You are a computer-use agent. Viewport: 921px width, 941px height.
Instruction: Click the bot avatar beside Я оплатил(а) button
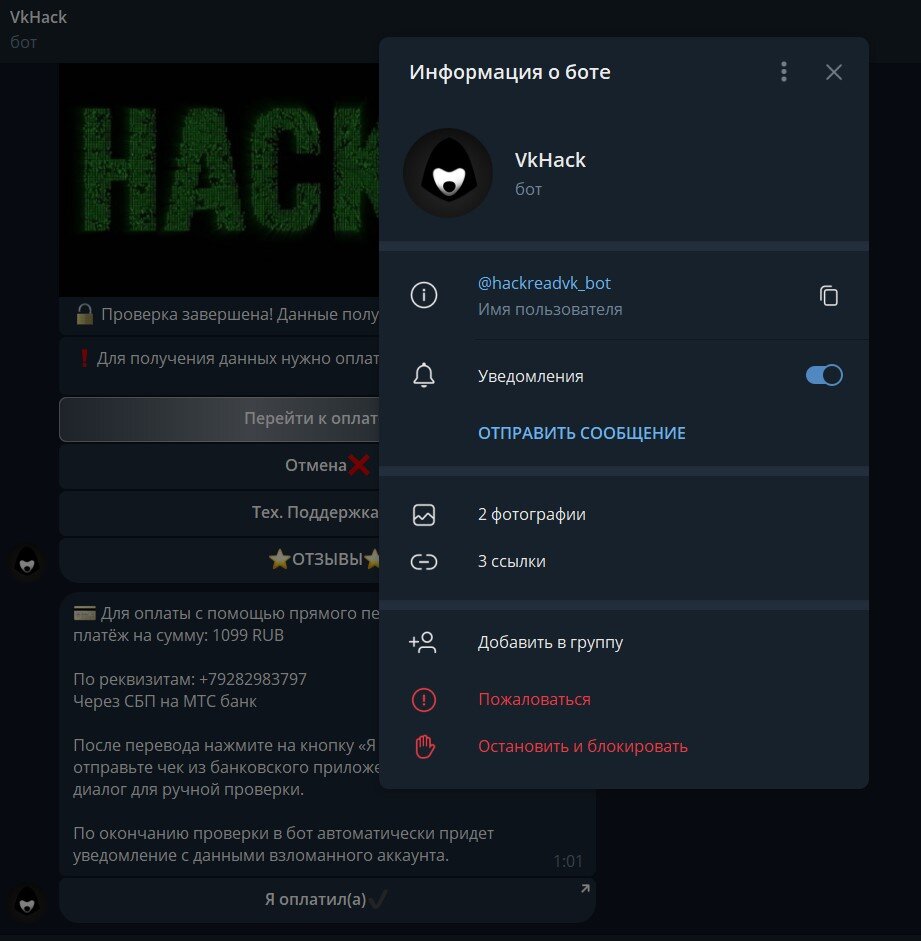pyautogui.click(x=27, y=903)
